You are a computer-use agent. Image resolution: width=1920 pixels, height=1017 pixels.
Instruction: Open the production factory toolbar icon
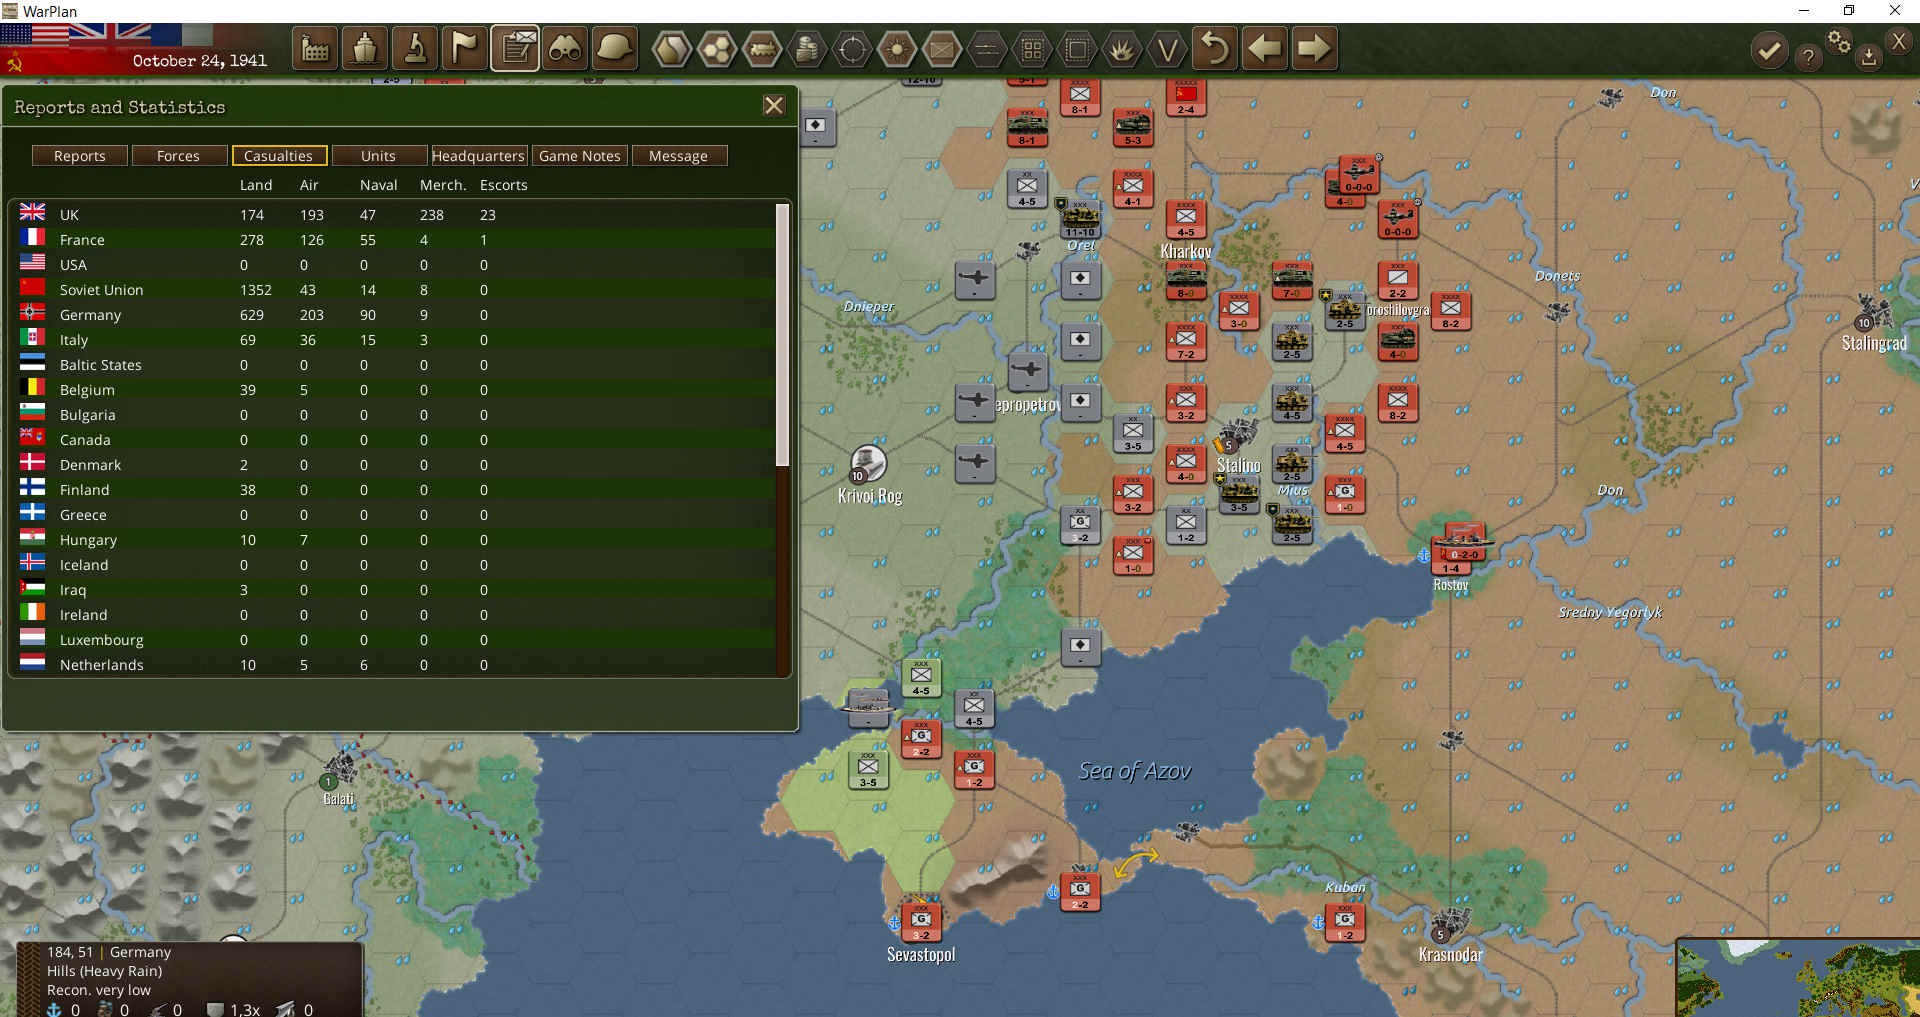(x=315, y=48)
